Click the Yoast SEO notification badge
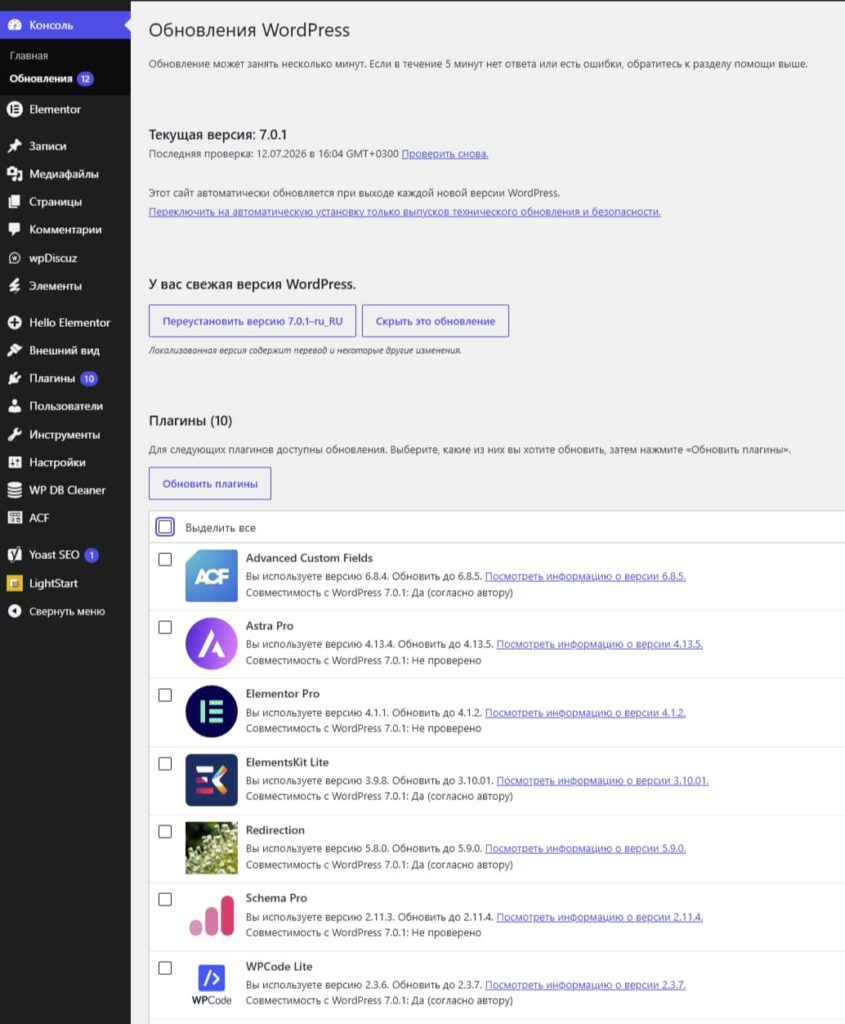The image size is (845, 1024). tap(91, 554)
